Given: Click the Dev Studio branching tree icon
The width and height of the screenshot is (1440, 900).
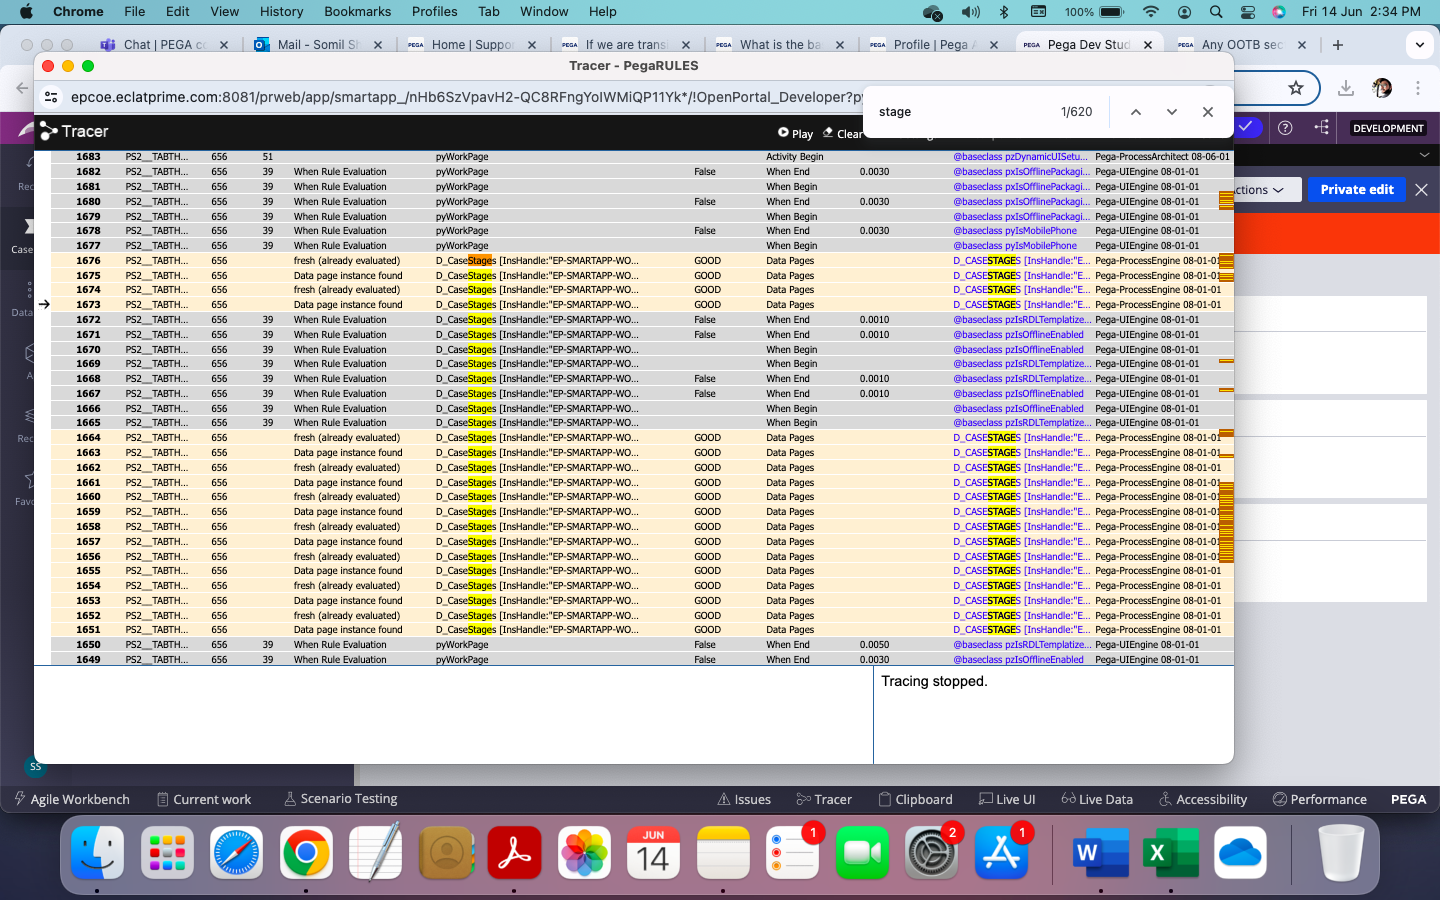Looking at the screenshot, I should [1322, 128].
